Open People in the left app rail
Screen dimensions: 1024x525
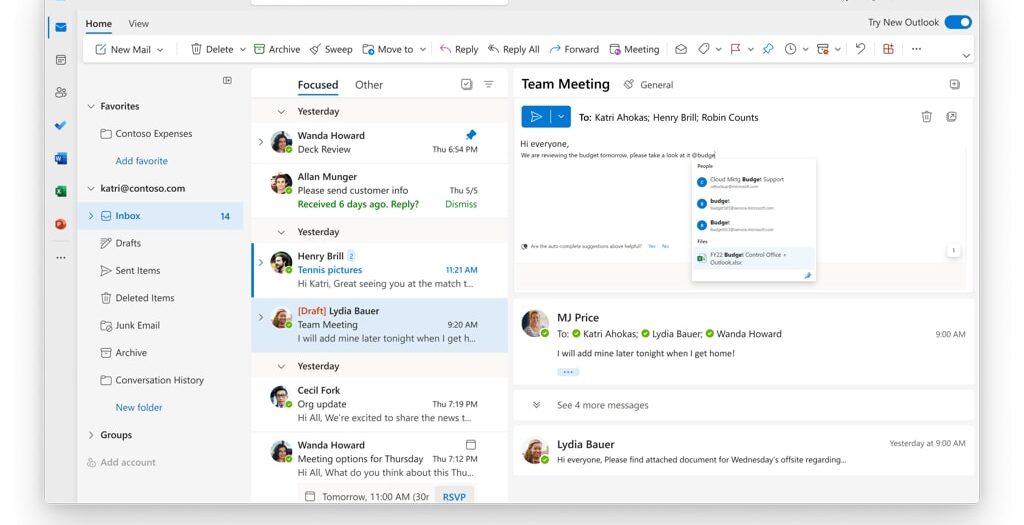pyautogui.click(x=61, y=93)
